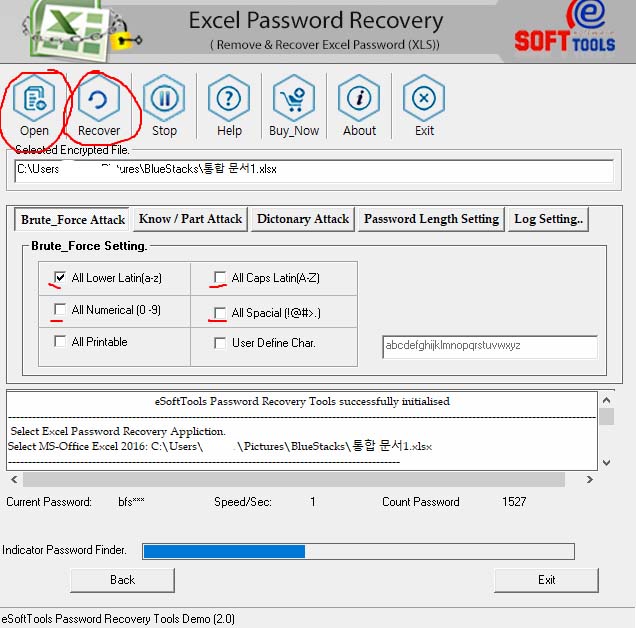Click the log horizontal scrollbar thumb
Screen dimensions: 636x628
coord(294,480)
